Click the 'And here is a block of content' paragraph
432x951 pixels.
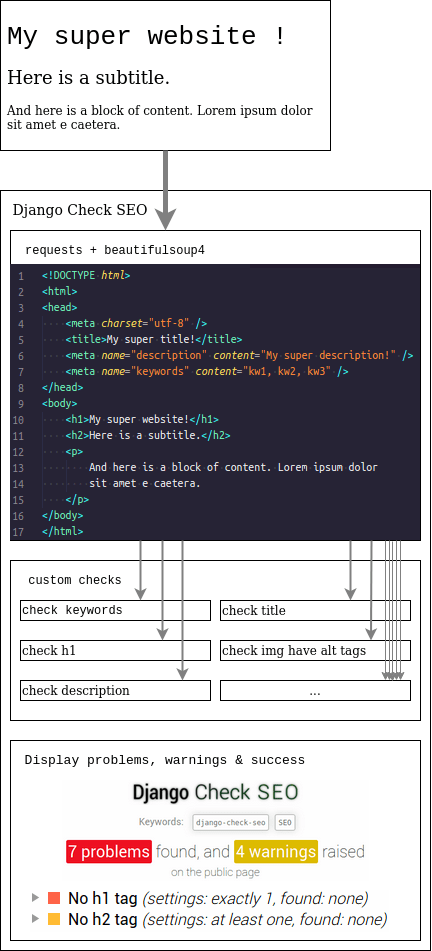point(160,118)
